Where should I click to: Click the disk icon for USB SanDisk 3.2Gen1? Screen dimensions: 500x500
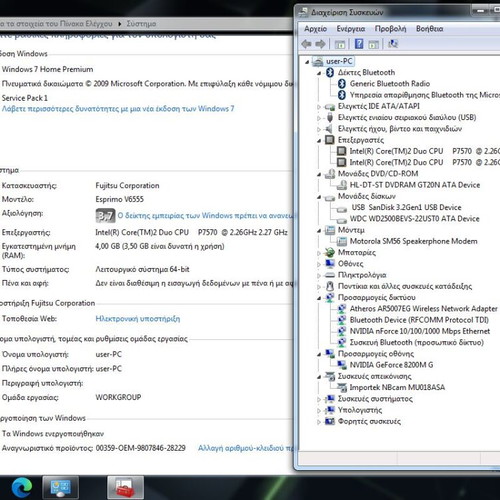(x=341, y=209)
